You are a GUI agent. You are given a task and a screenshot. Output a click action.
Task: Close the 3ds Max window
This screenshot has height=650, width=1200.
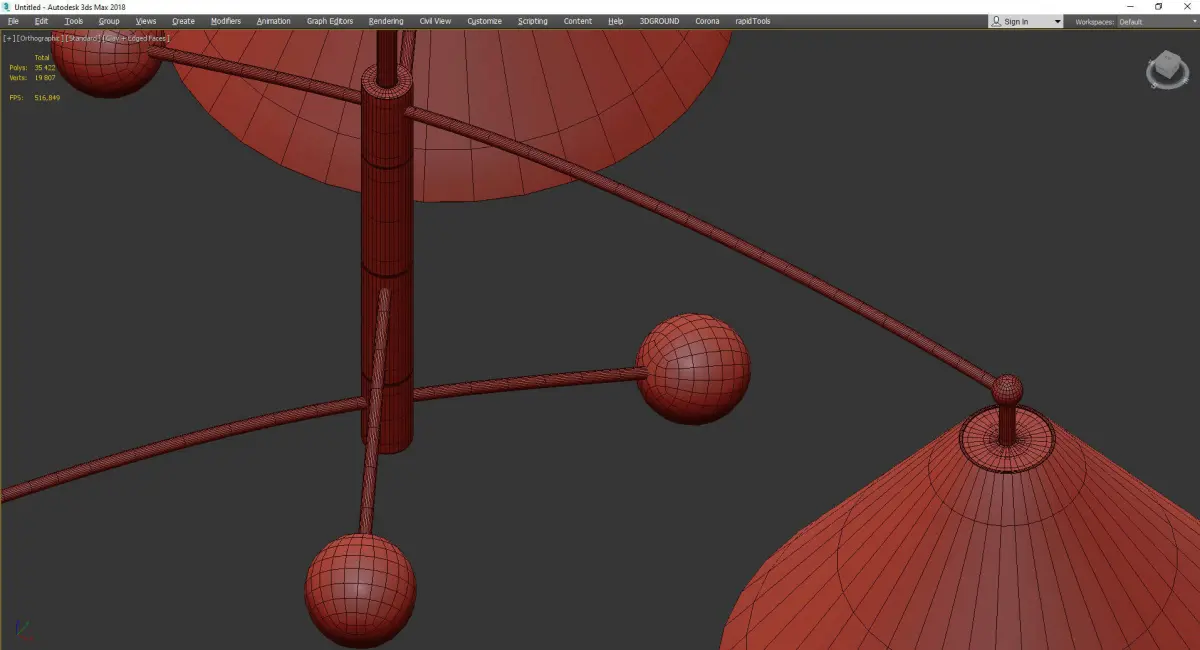click(1186, 6)
